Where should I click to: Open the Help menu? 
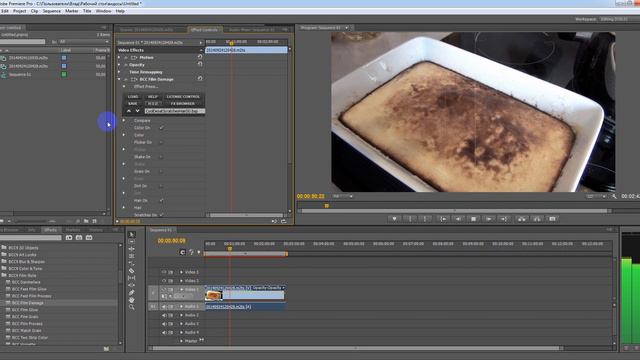pyautogui.click(x=120, y=11)
